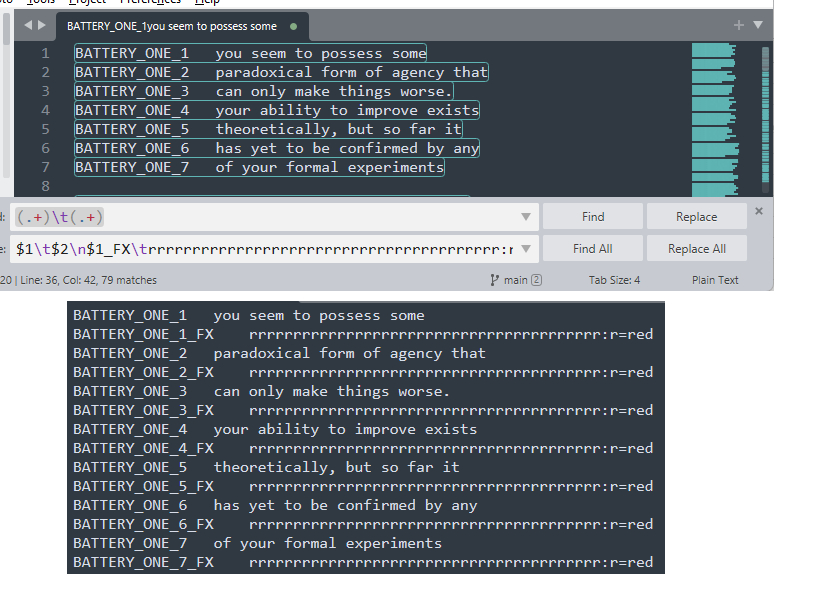Select the BATTERY_ONE_1 file tab
The image size is (827, 613).
click(x=172, y=26)
